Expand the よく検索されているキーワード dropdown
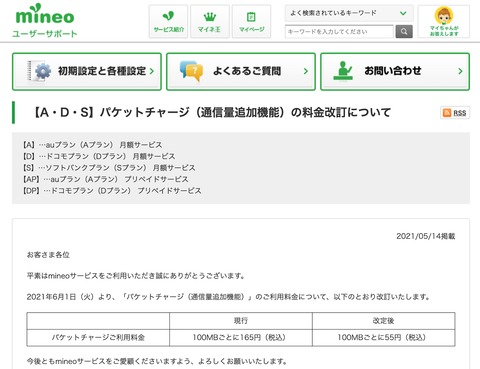The height and width of the screenshot is (369, 480). click(x=349, y=13)
